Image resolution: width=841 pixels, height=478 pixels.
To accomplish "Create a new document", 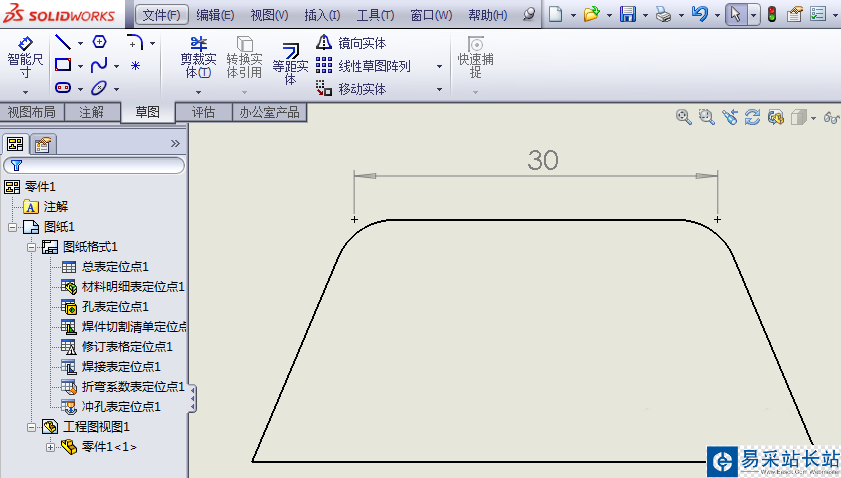I will coord(556,14).
